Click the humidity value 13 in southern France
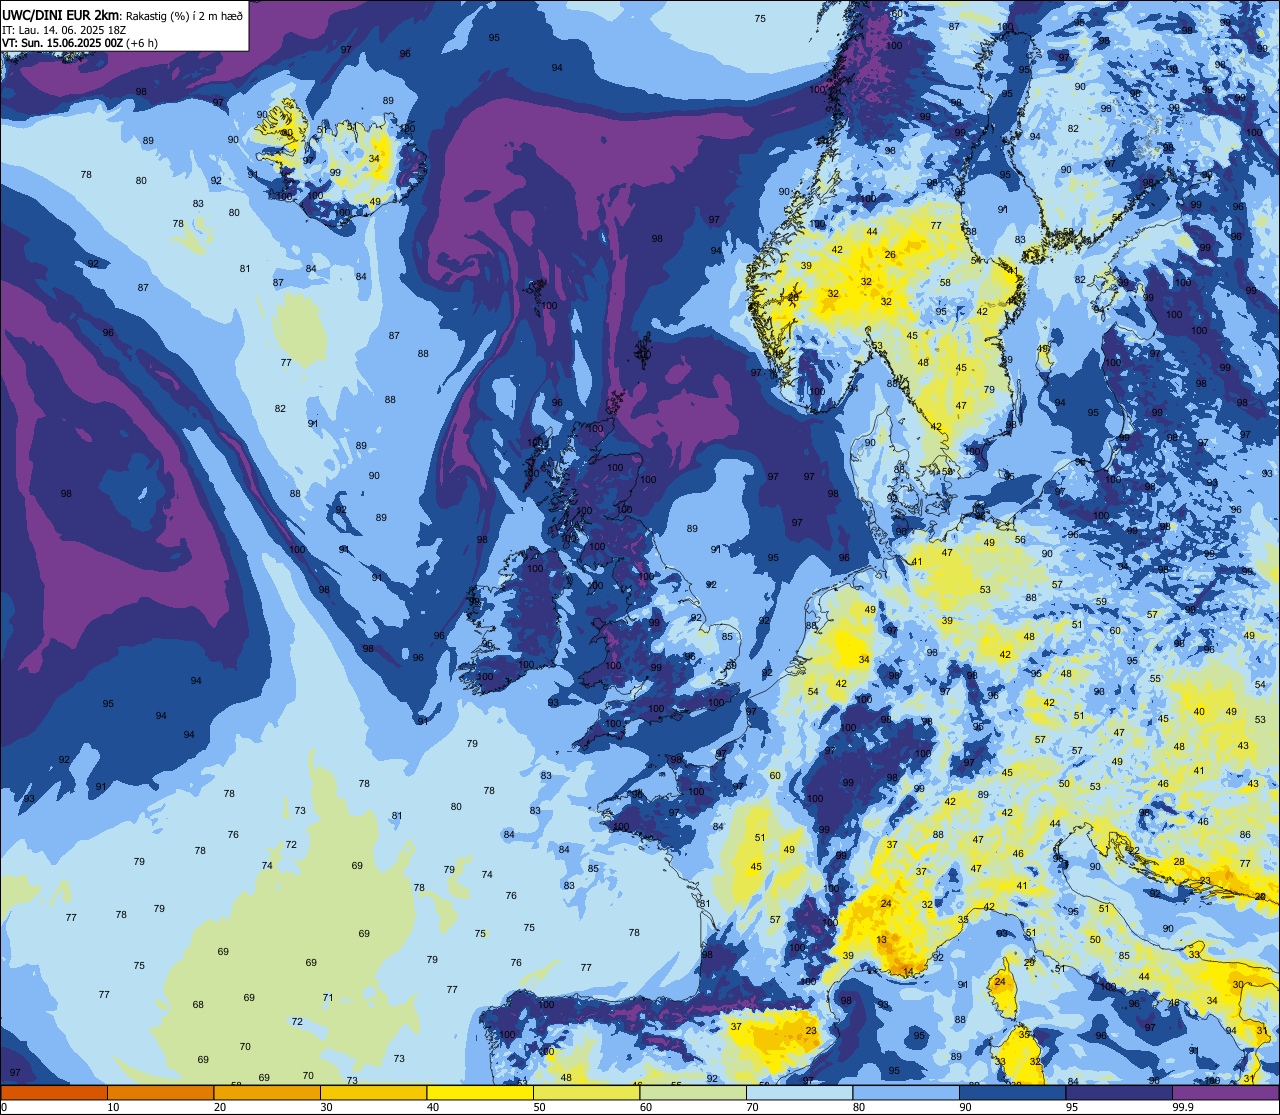The width and height of the screenshot is (1280, 1115). tap(881, 940)
